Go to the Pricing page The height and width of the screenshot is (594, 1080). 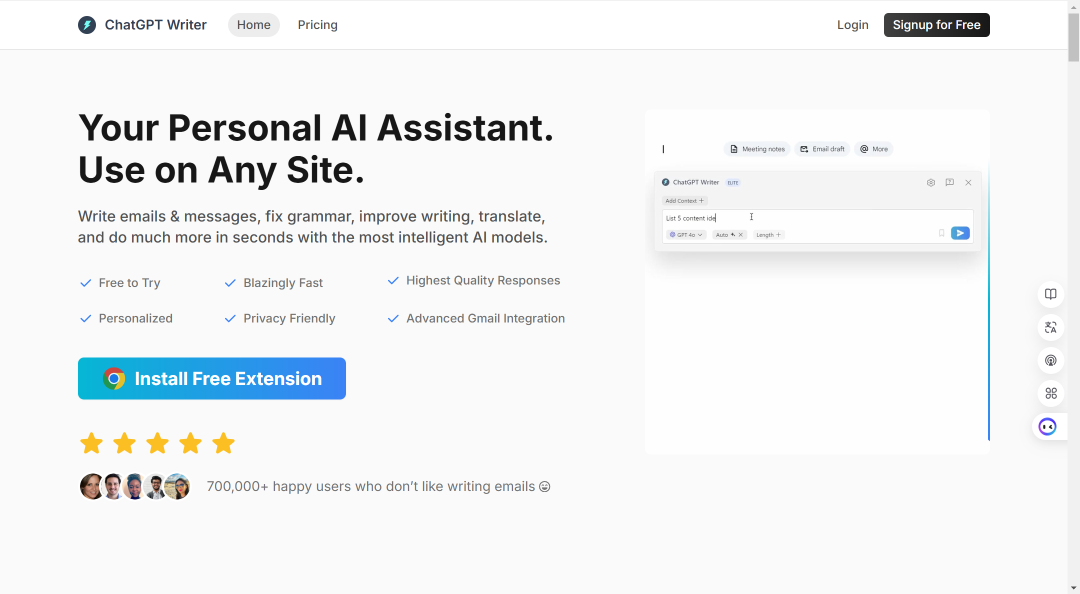click(318, 25)
